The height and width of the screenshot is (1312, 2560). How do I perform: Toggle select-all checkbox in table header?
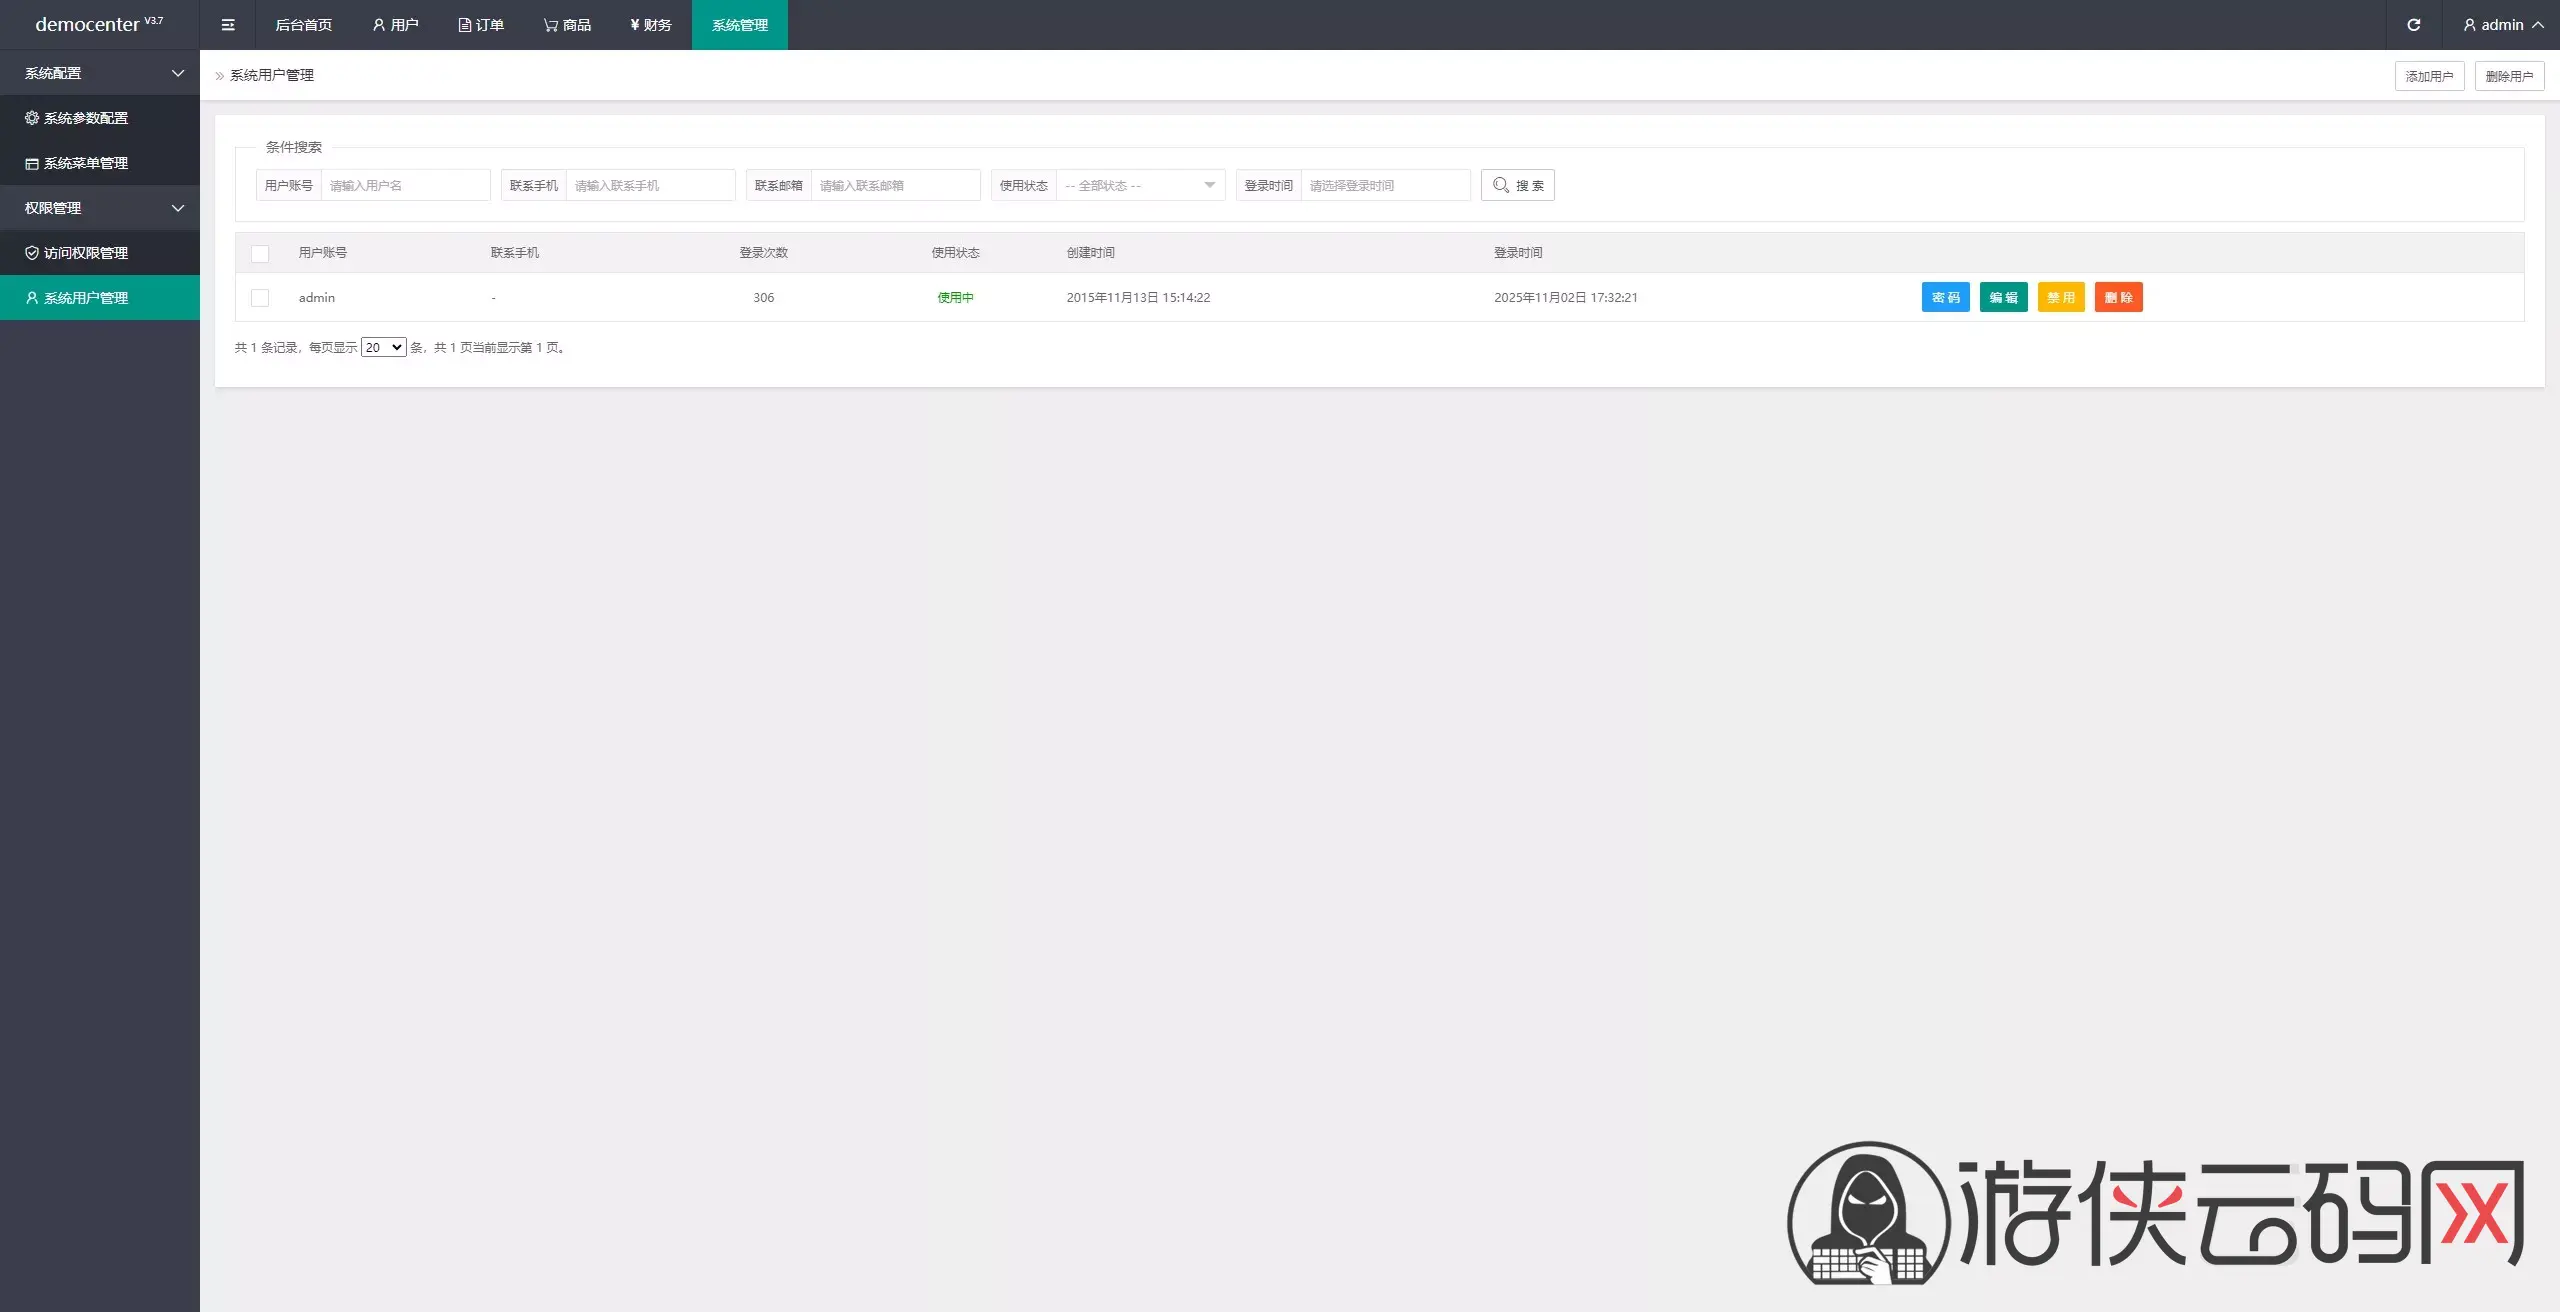click(x=260, y=253)
